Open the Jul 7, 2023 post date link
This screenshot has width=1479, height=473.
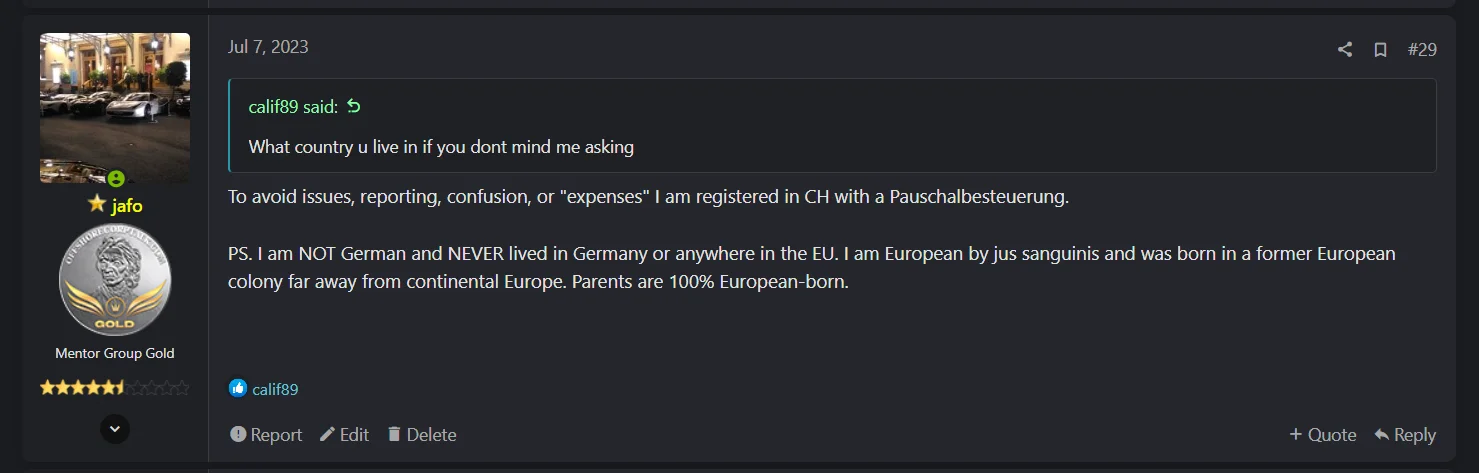pyautogui.click(x=268, y=47)
